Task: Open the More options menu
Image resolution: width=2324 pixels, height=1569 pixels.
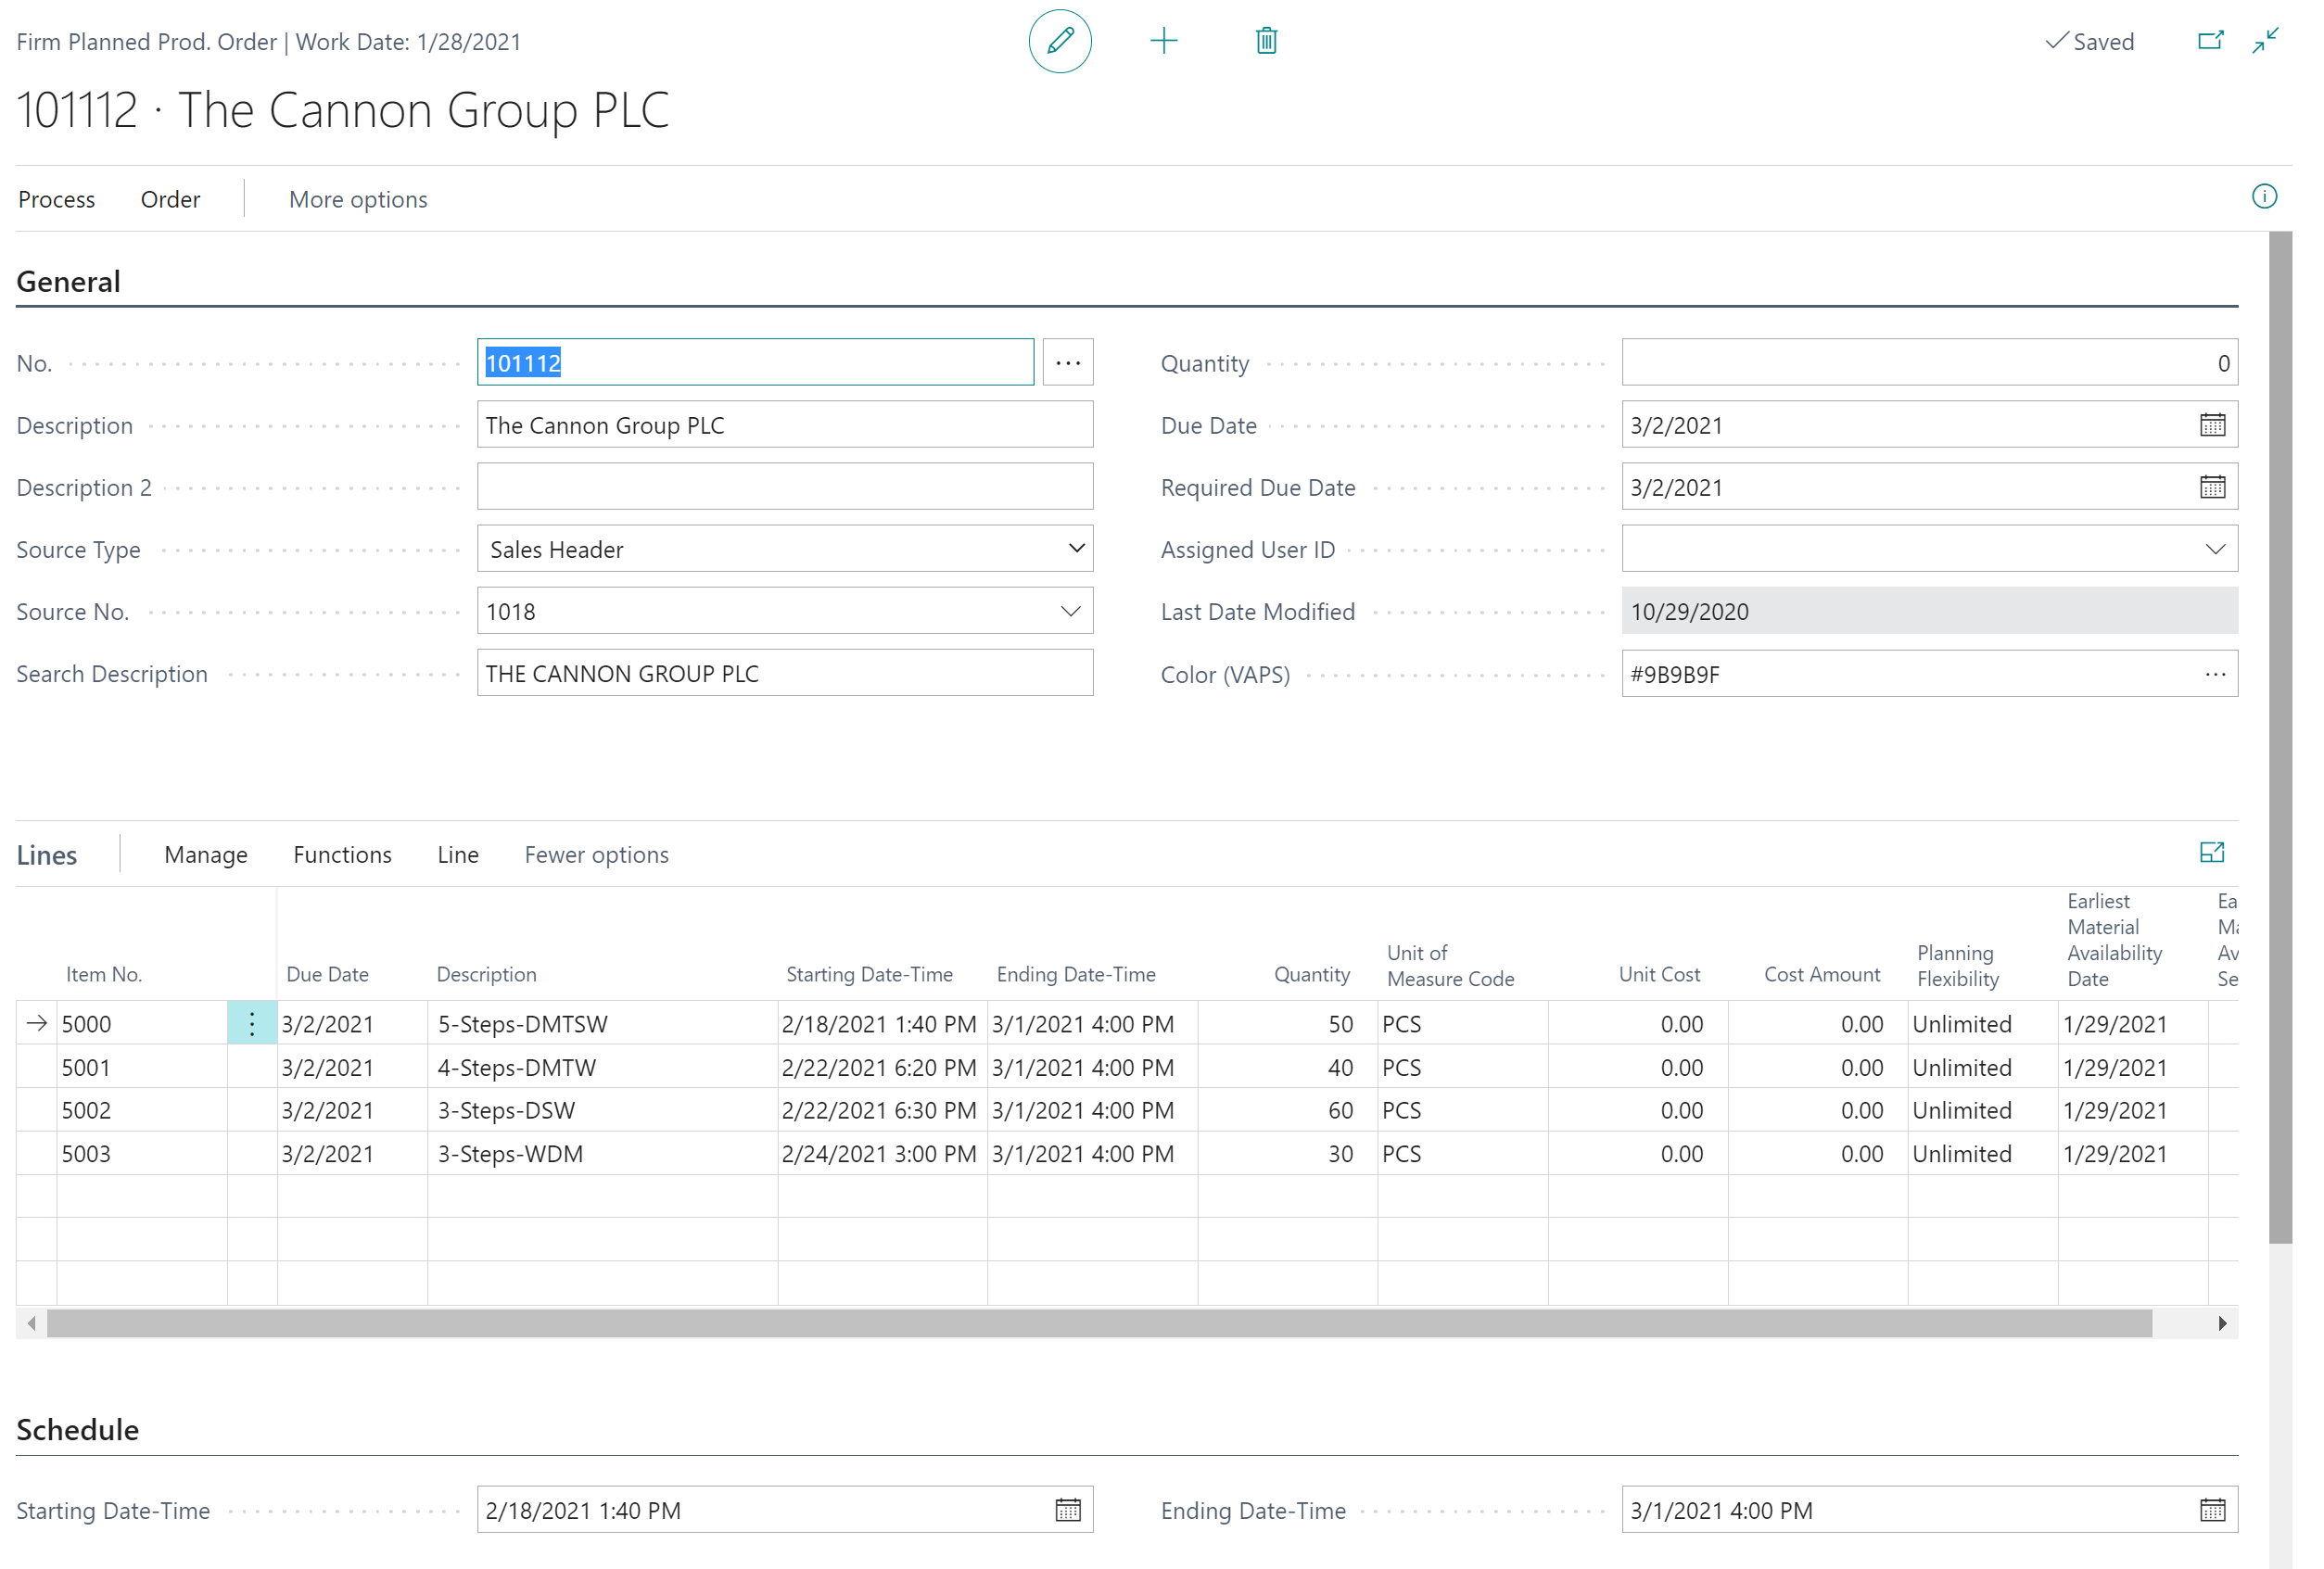Action: click(357, 199)
